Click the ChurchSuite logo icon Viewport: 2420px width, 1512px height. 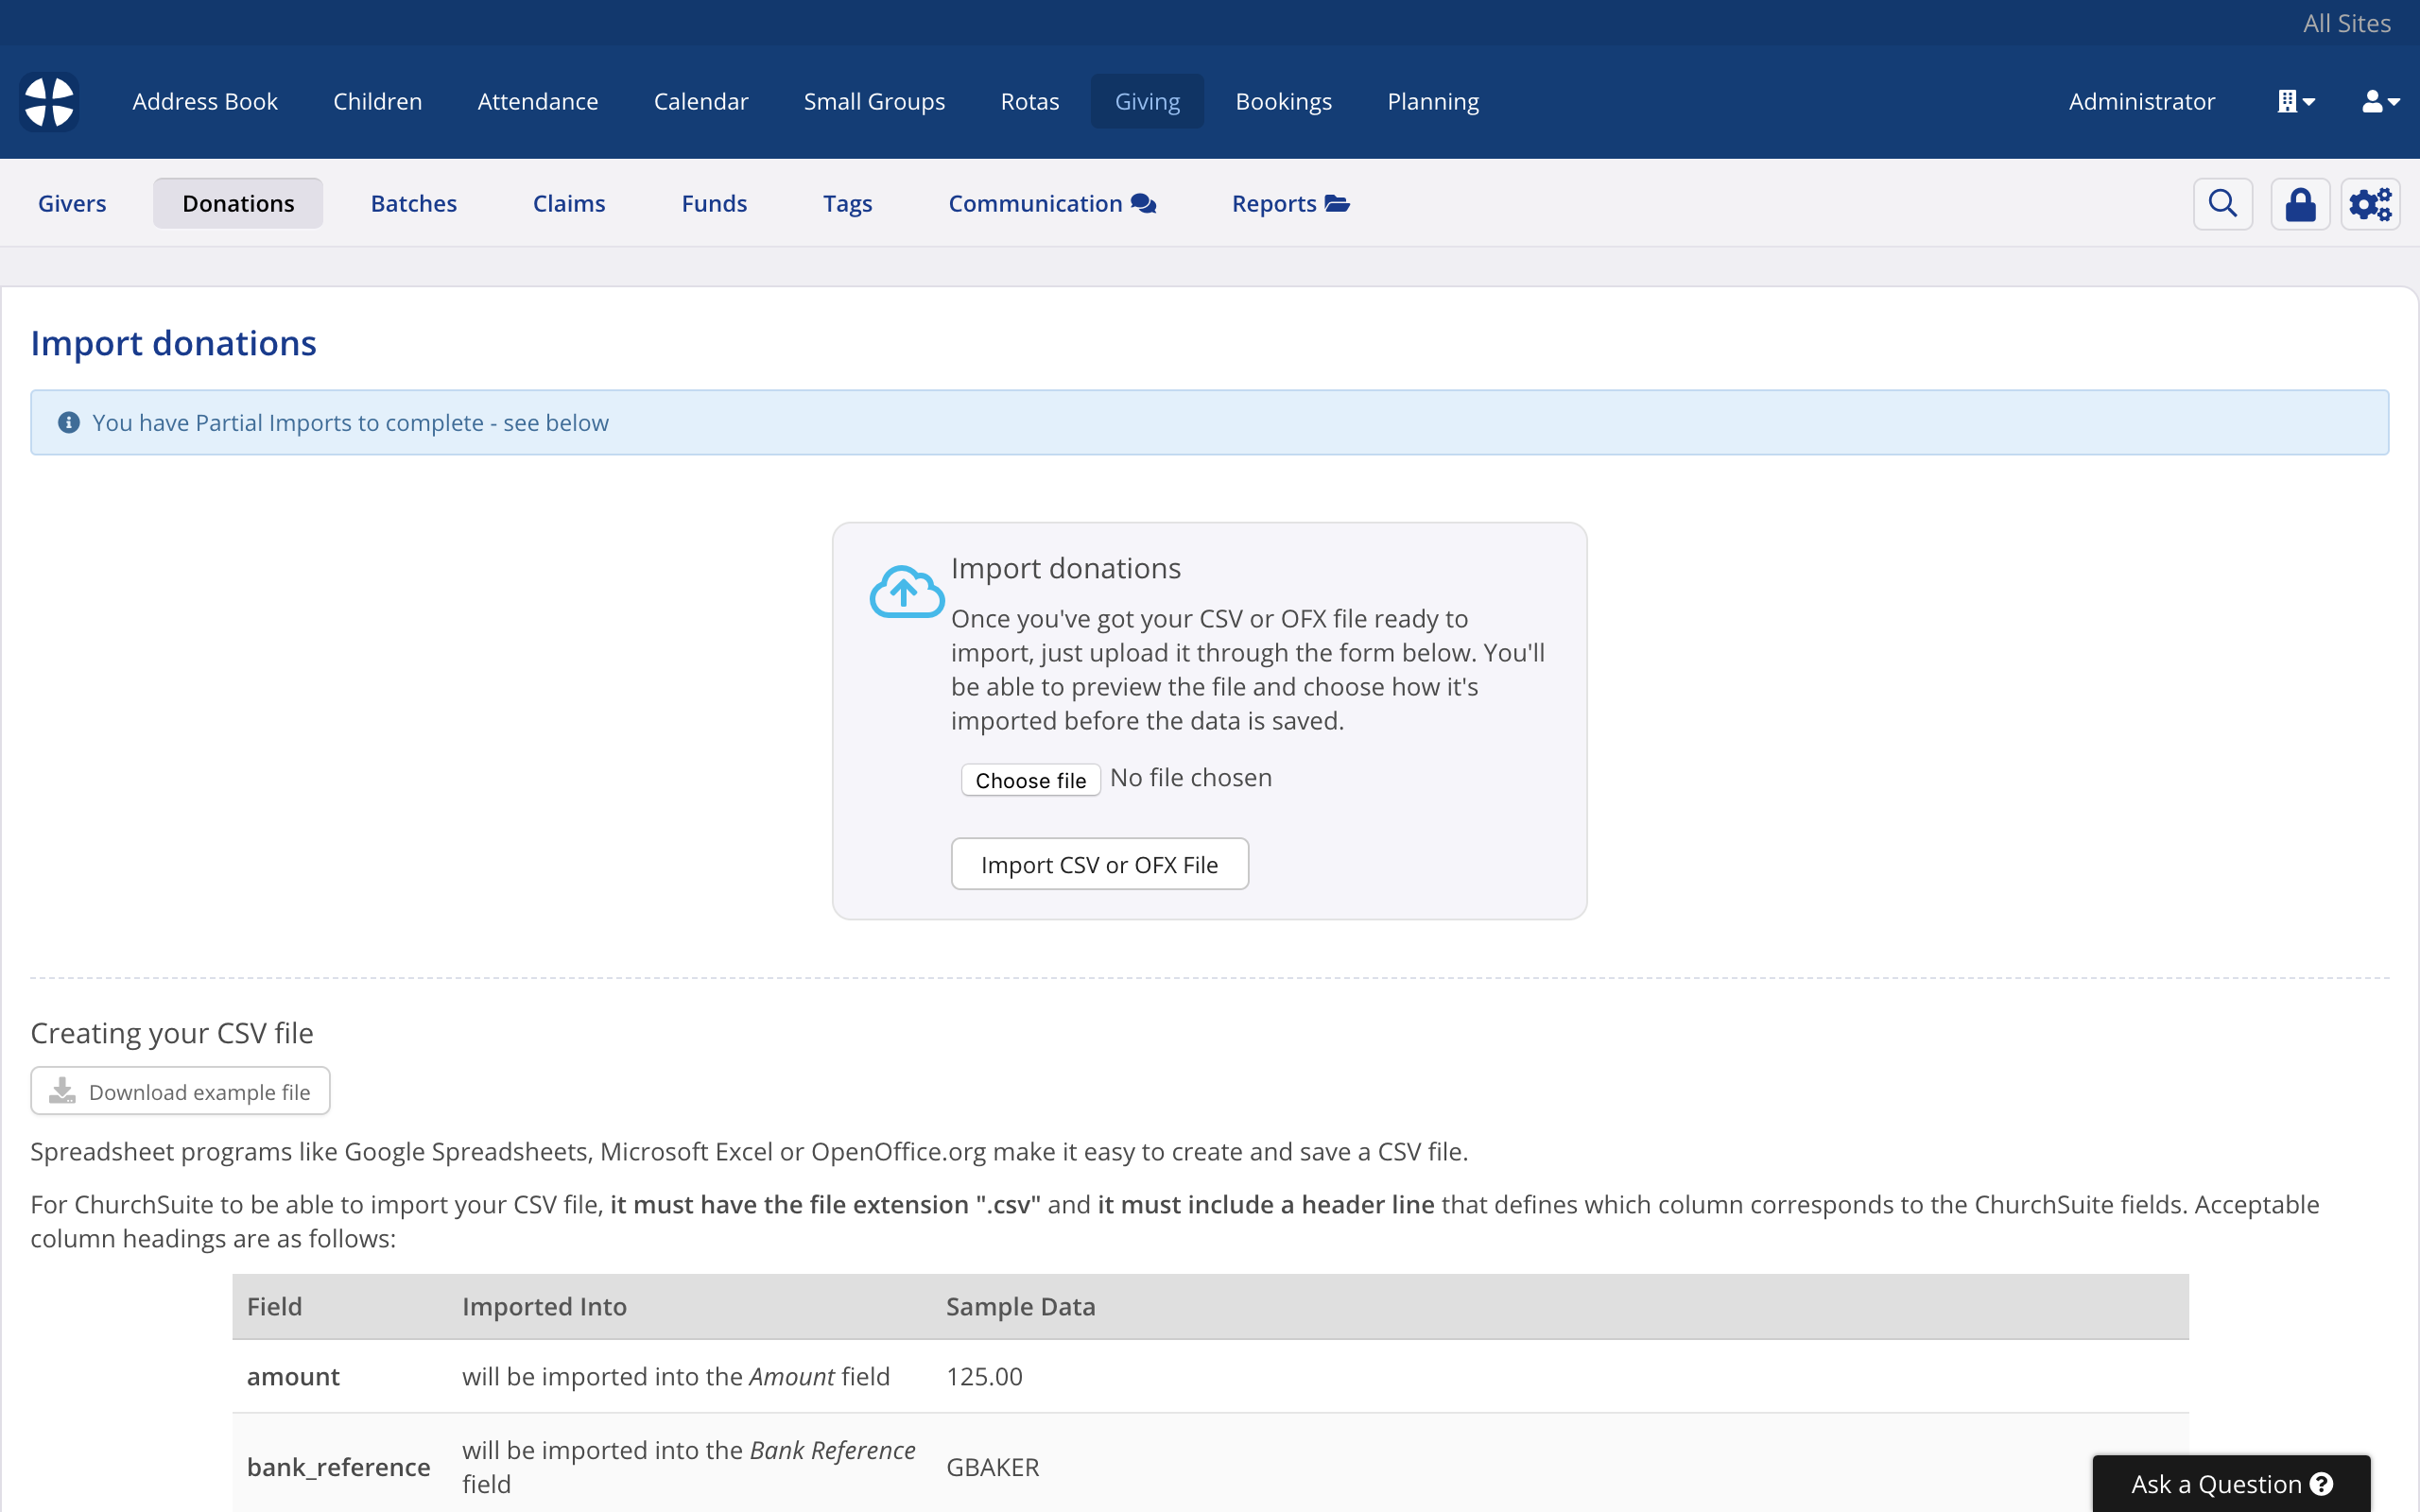click(x=49, y=102)
